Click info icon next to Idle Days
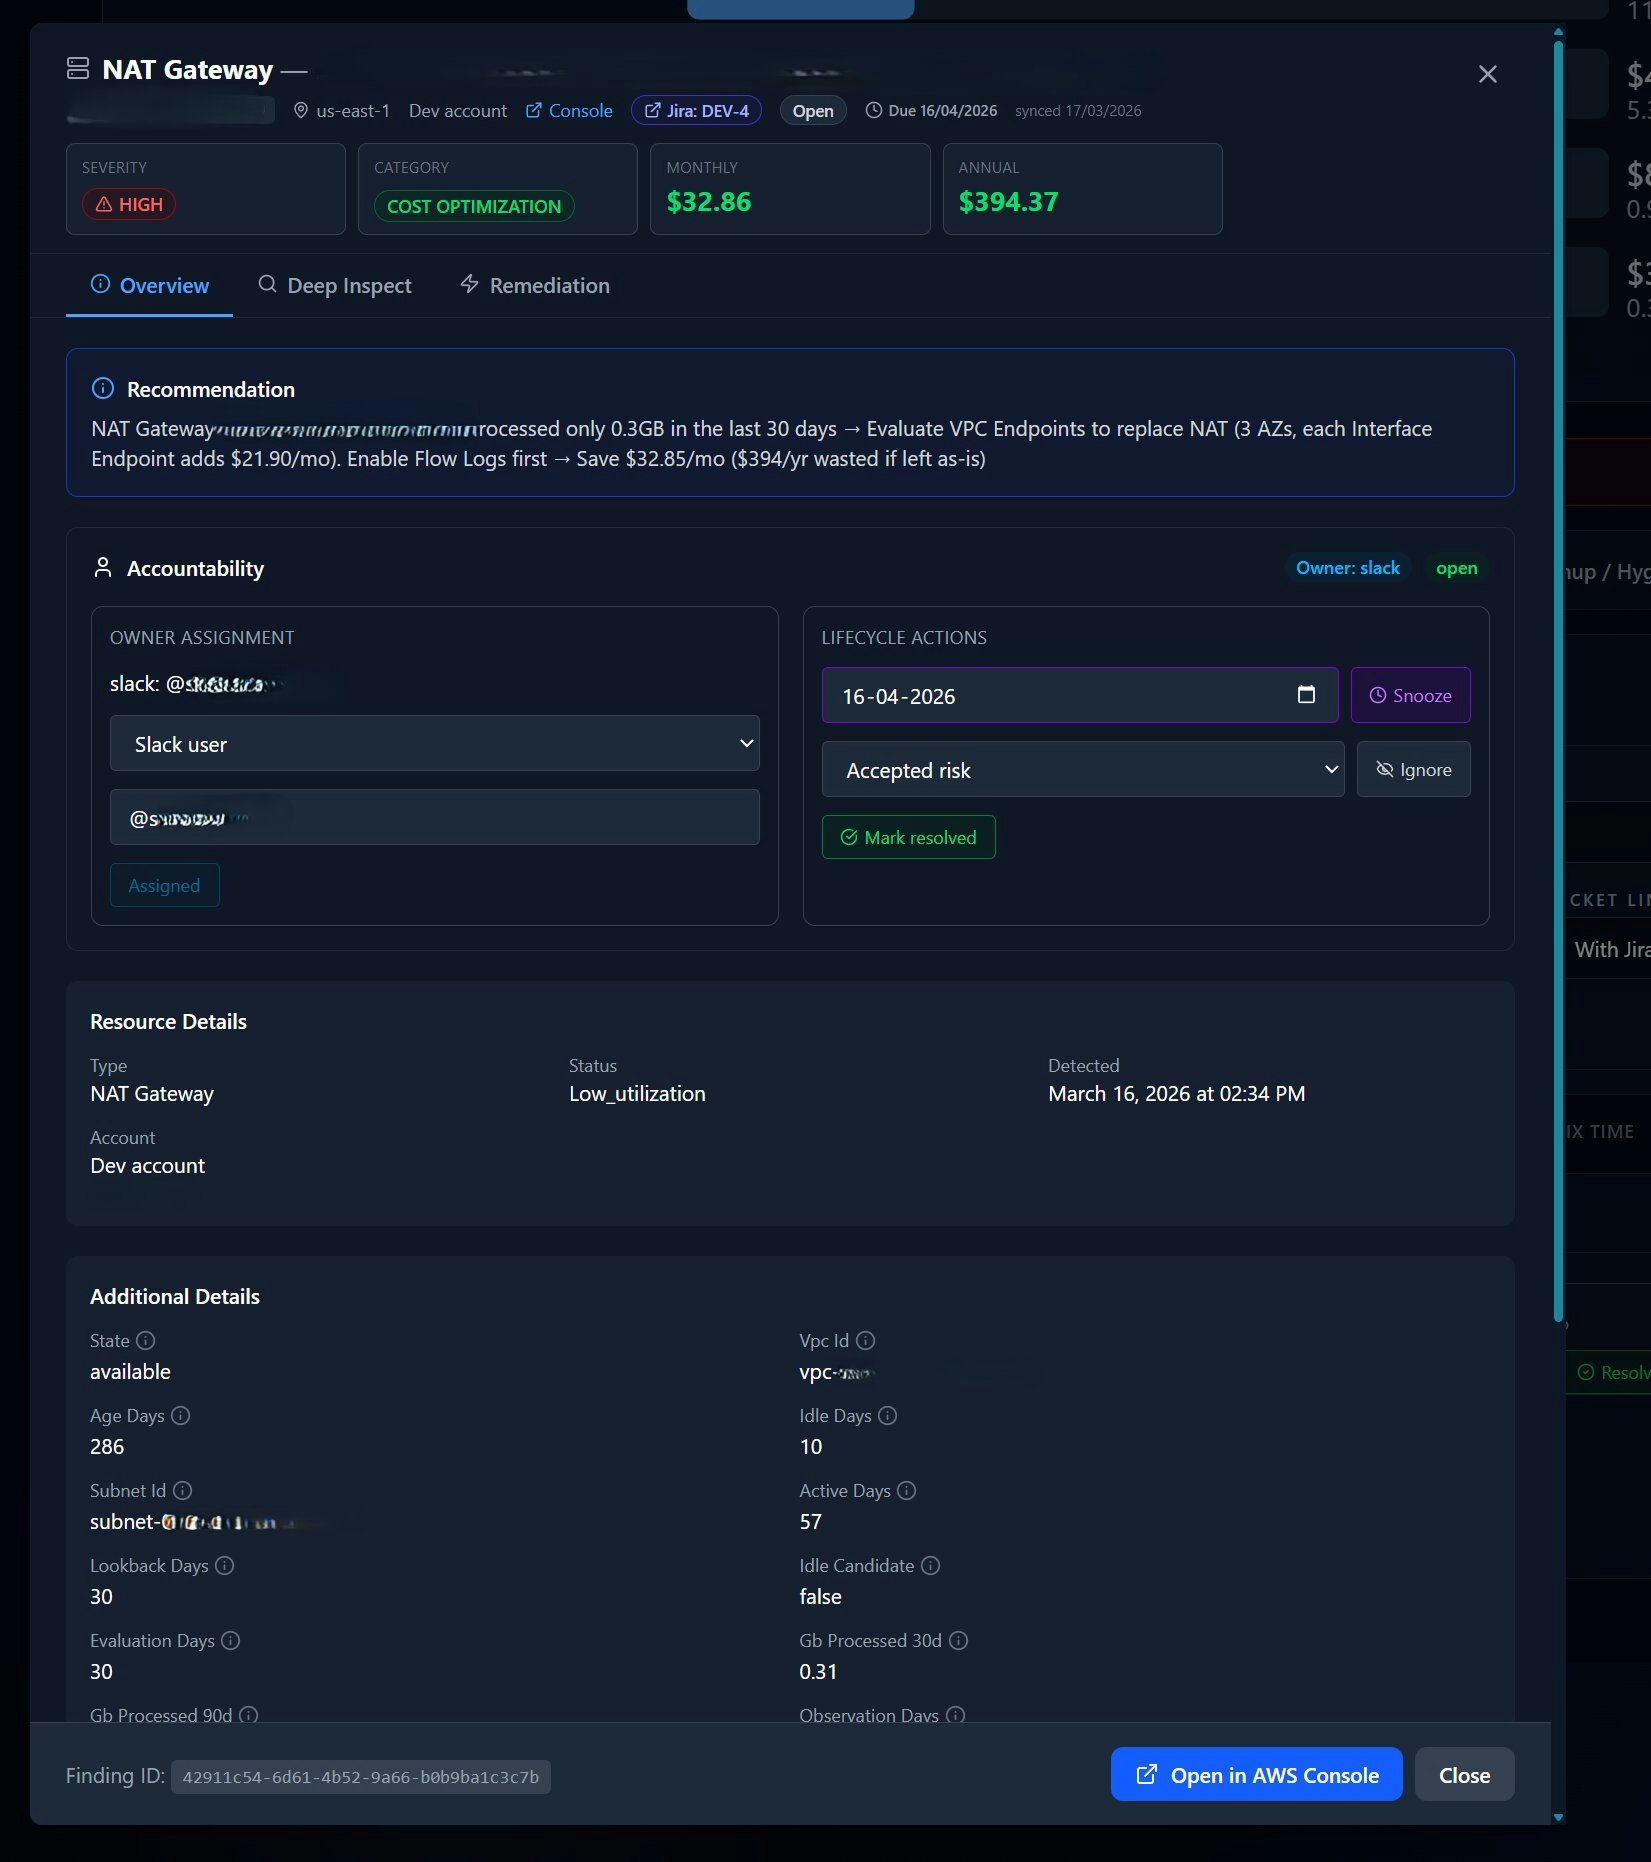This screenshot has height=1862, width=1651. [x=888, y=1416]
